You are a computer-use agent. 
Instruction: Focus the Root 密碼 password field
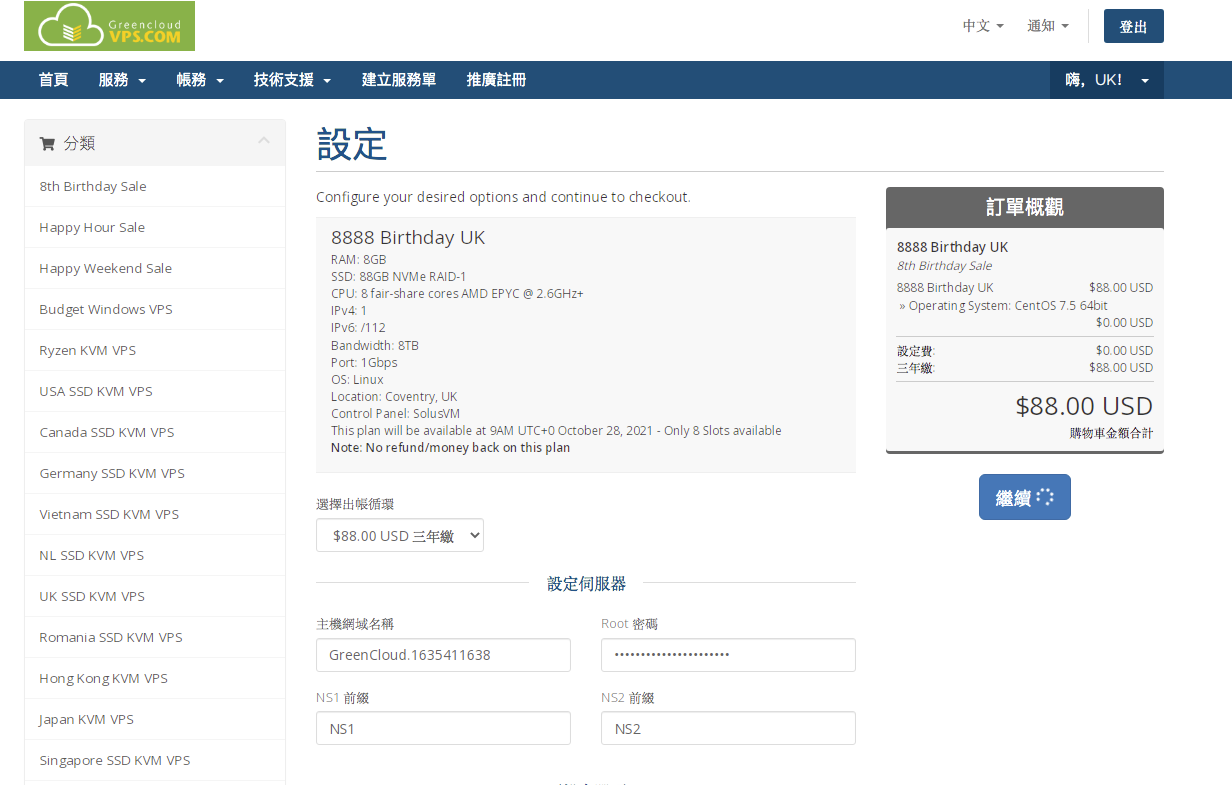tap(728, 655)
